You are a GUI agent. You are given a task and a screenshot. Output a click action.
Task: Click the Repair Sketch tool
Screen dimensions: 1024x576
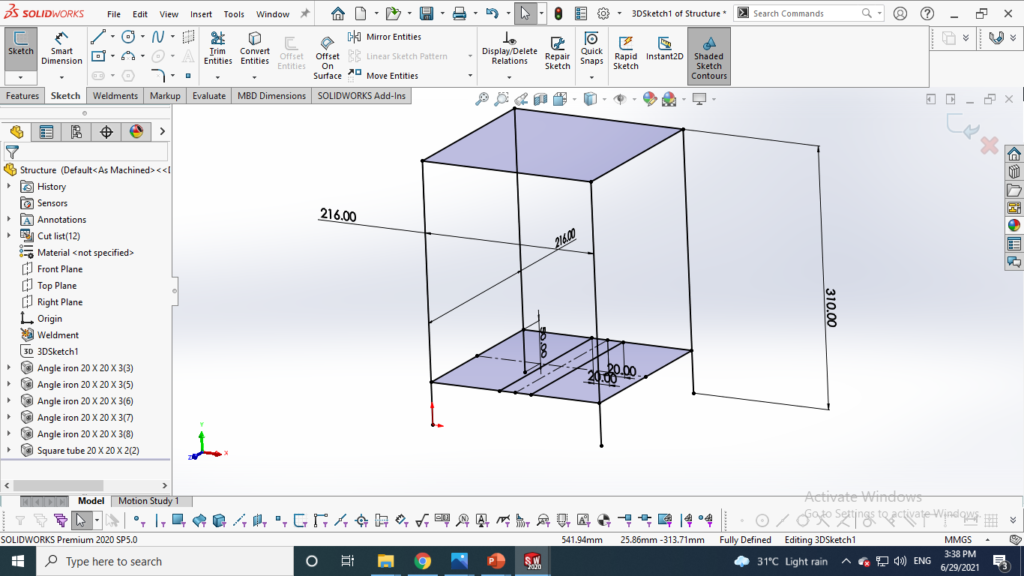[557, 53]
